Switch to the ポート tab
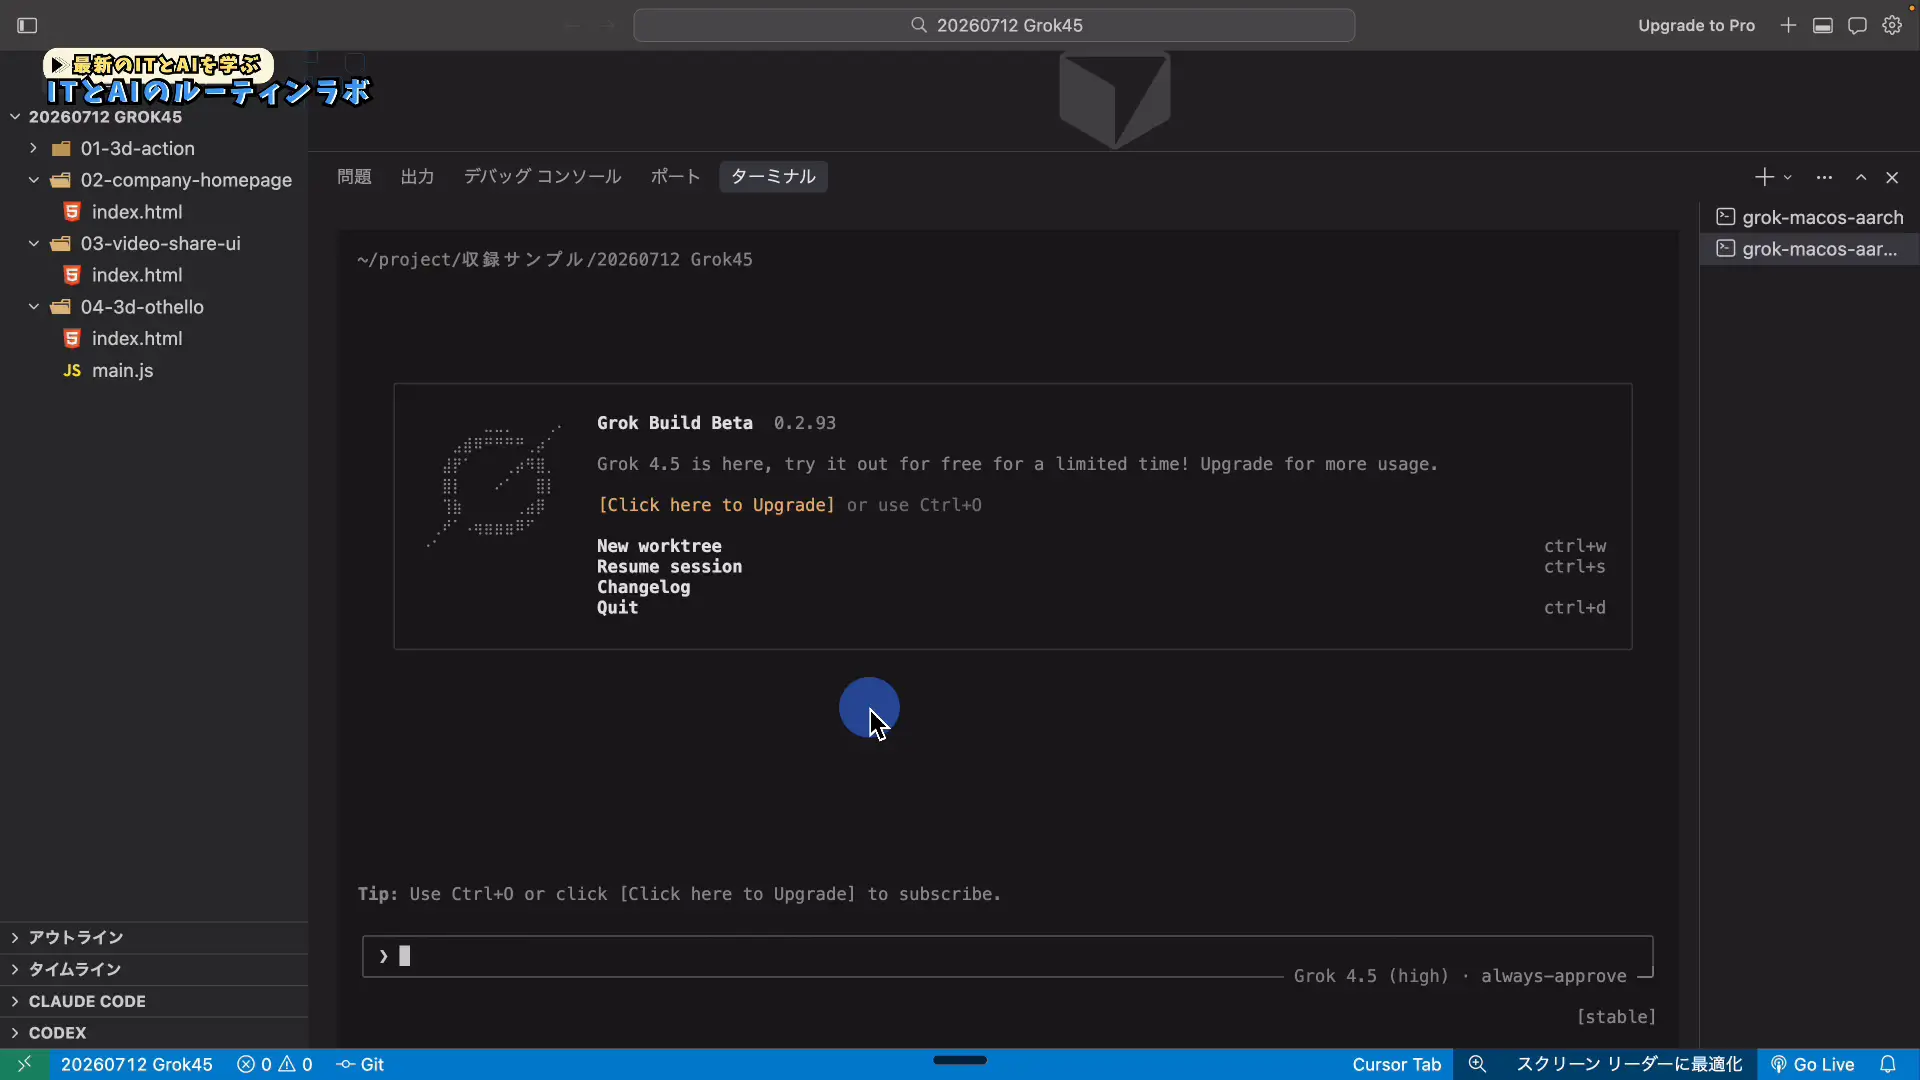 click(675, 177)
